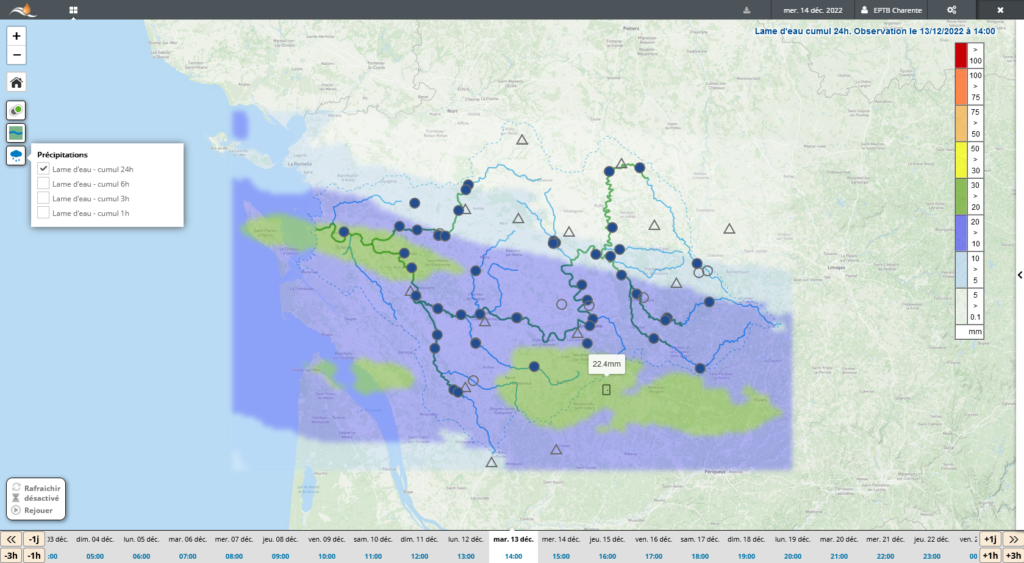Screen dimensions: 1024x563
Task: Click the precipitation cloud layer icon
Action: pos(16,155)
